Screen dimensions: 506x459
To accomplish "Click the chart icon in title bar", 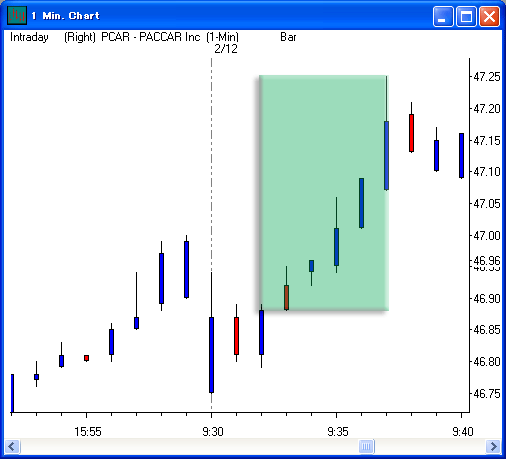I will pos(17,15).
